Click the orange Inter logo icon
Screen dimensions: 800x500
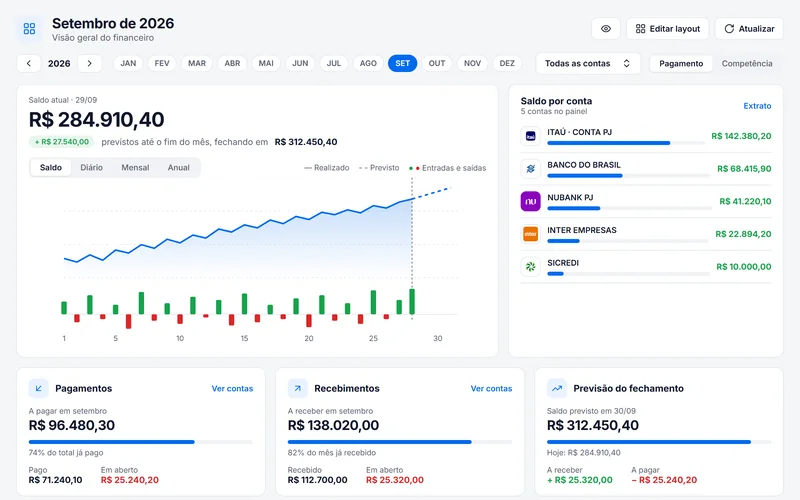point(531,234)
